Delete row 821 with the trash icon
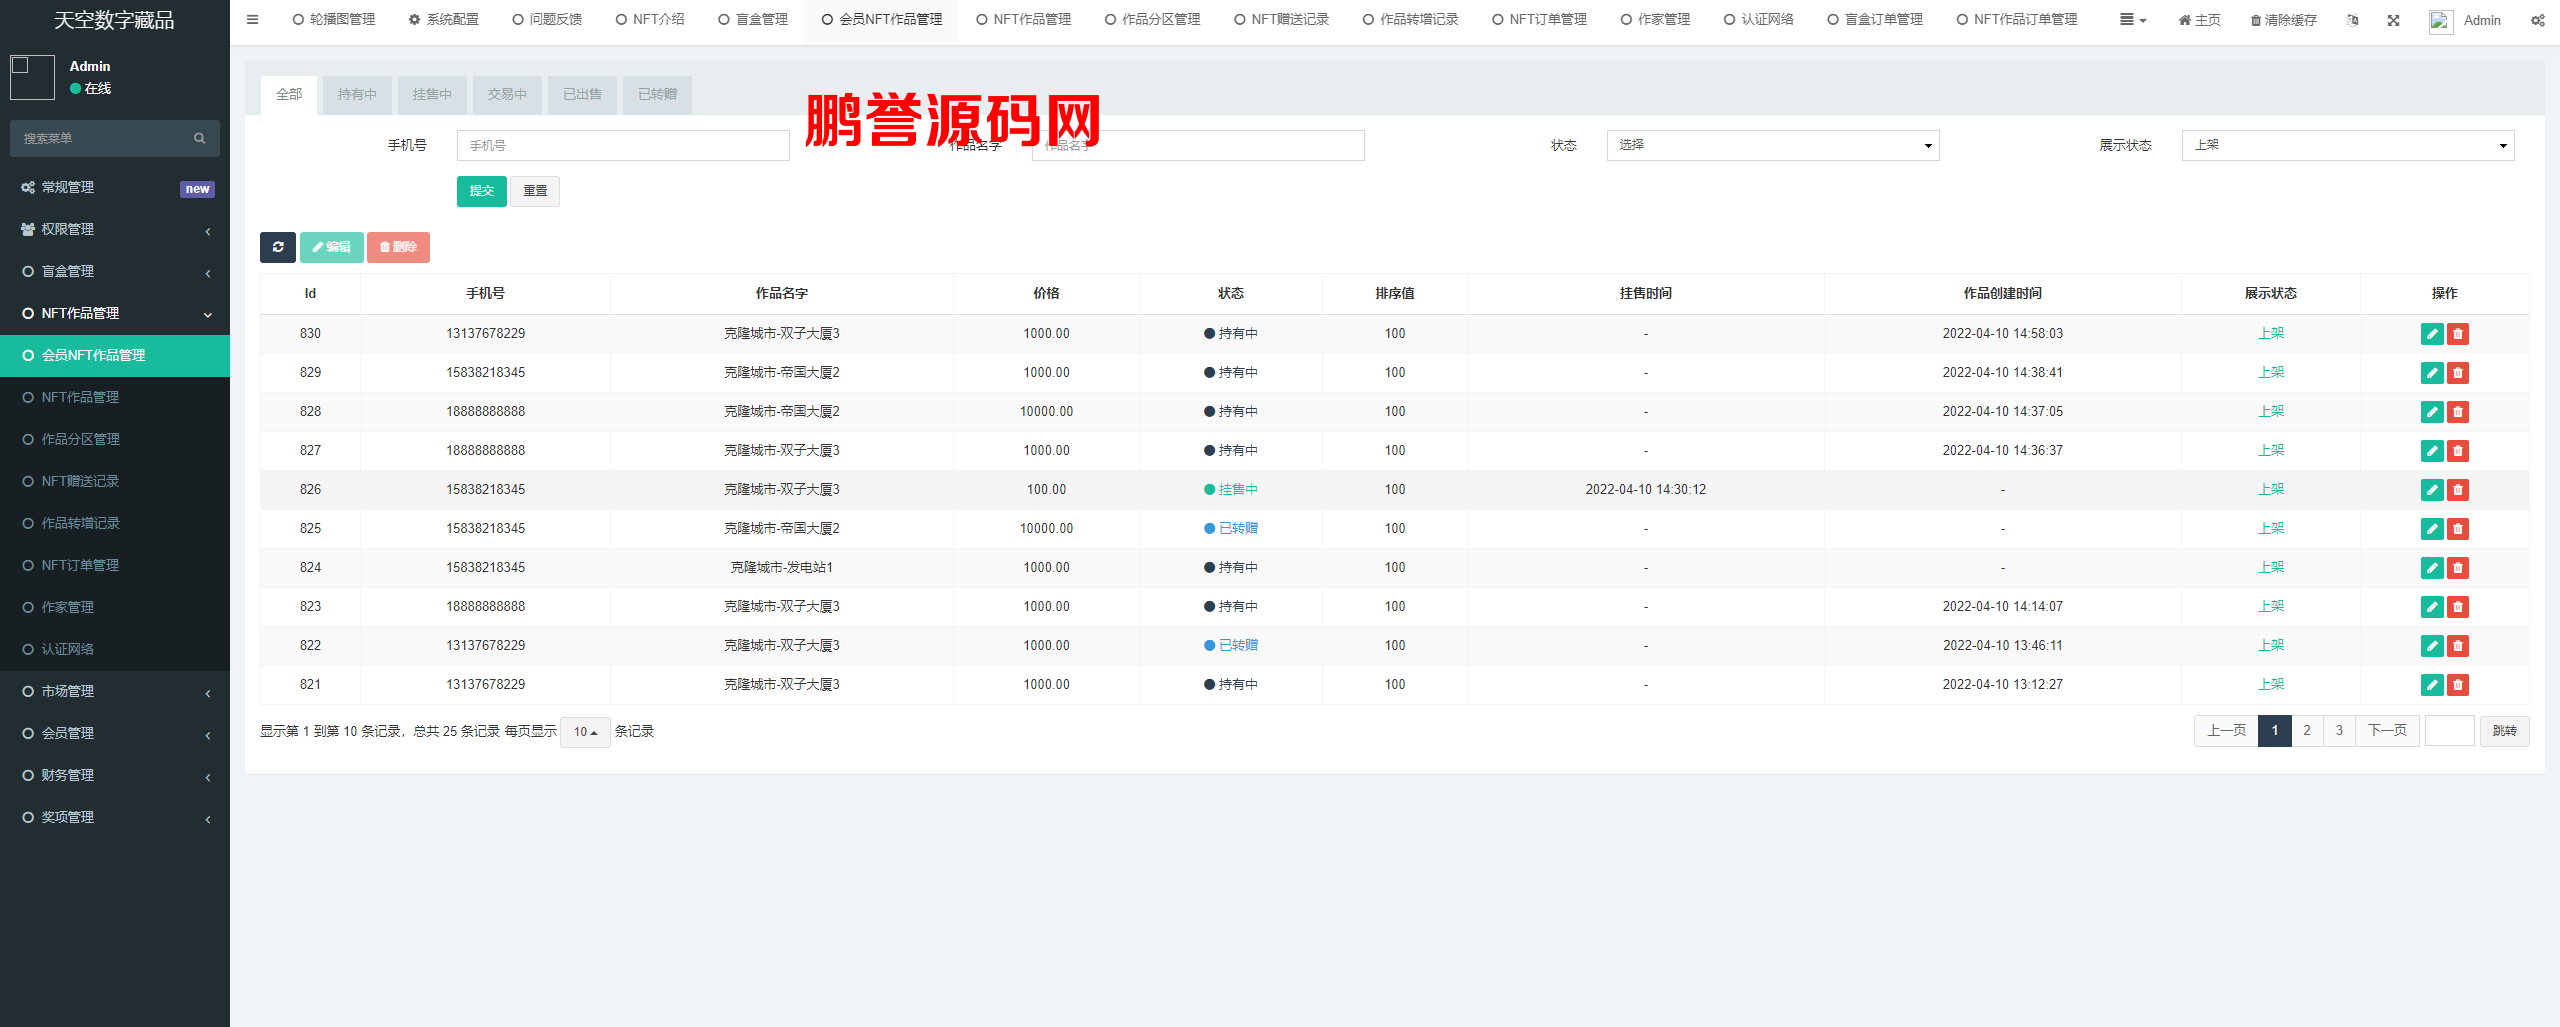 click(2458, 685)
